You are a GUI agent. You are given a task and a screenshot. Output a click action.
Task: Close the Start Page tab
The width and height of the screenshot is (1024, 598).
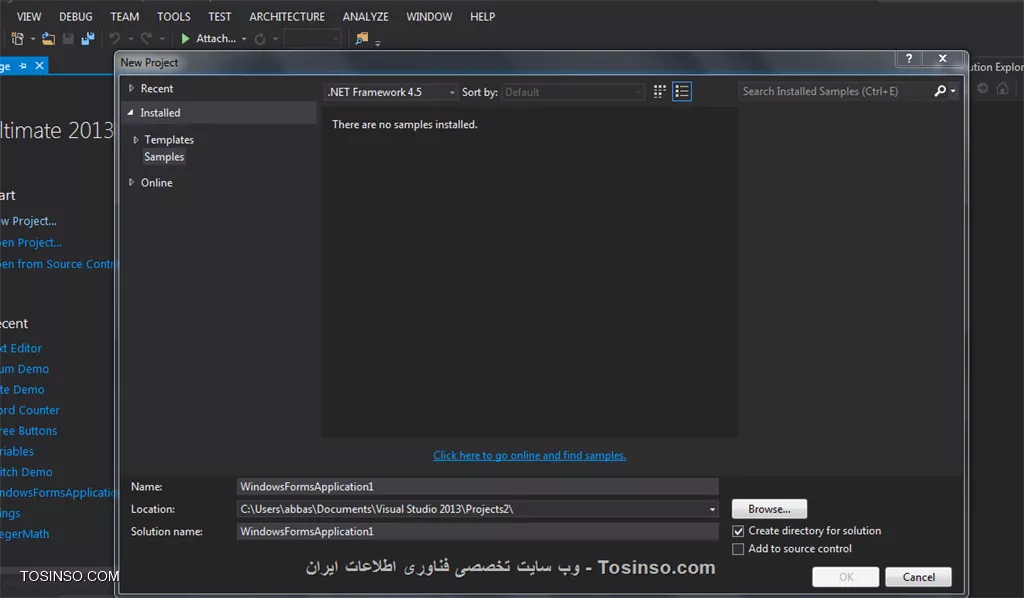(39, 65)
